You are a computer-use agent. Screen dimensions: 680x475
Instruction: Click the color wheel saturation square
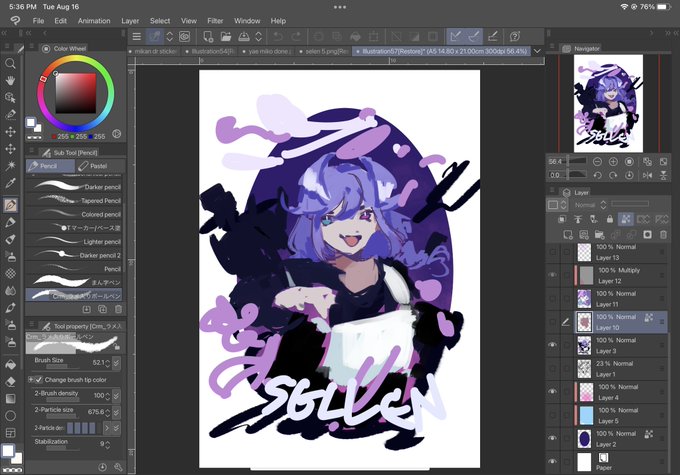coord(76,93)
